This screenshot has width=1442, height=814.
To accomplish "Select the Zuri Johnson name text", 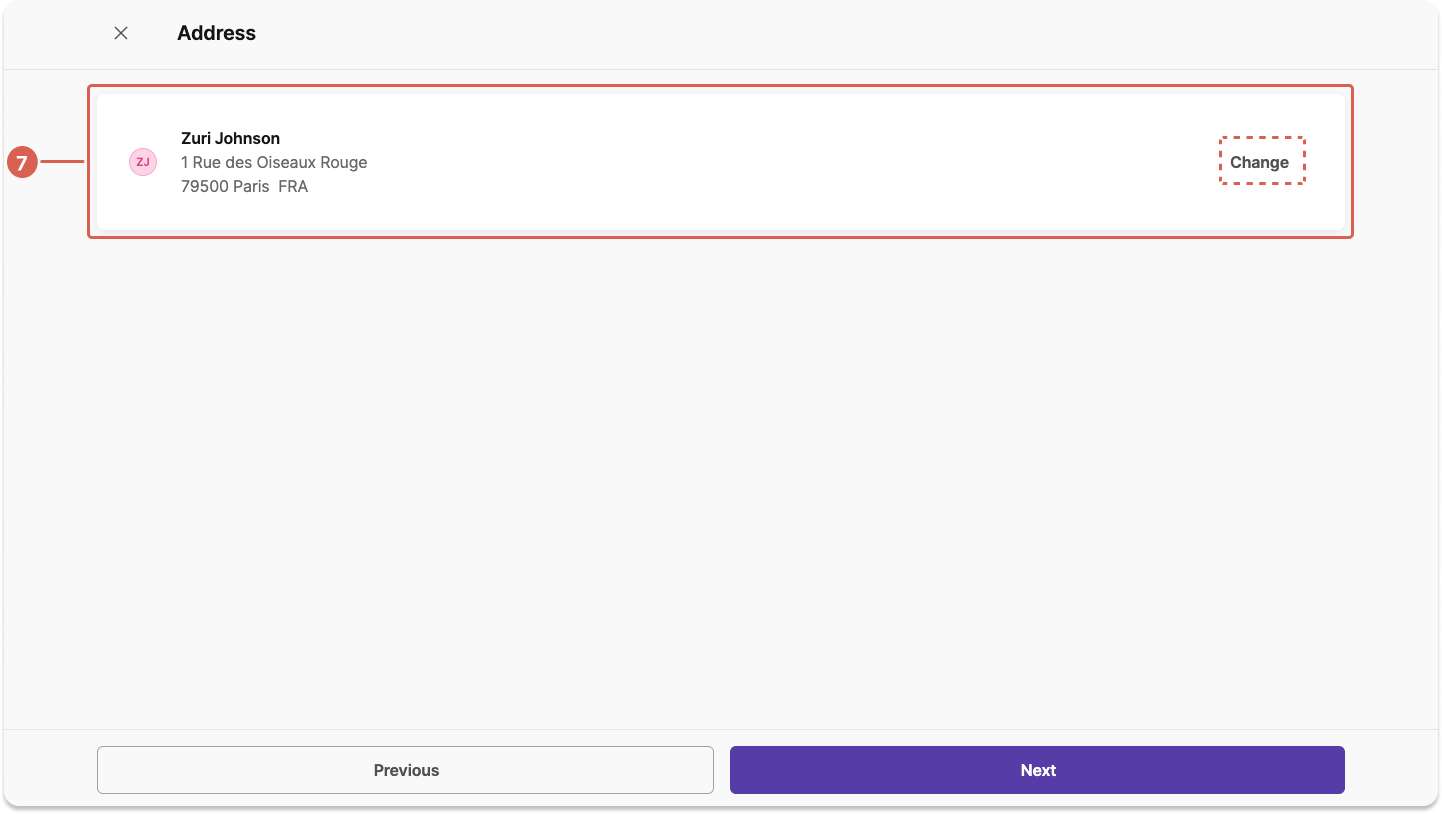I will point(230,138).
